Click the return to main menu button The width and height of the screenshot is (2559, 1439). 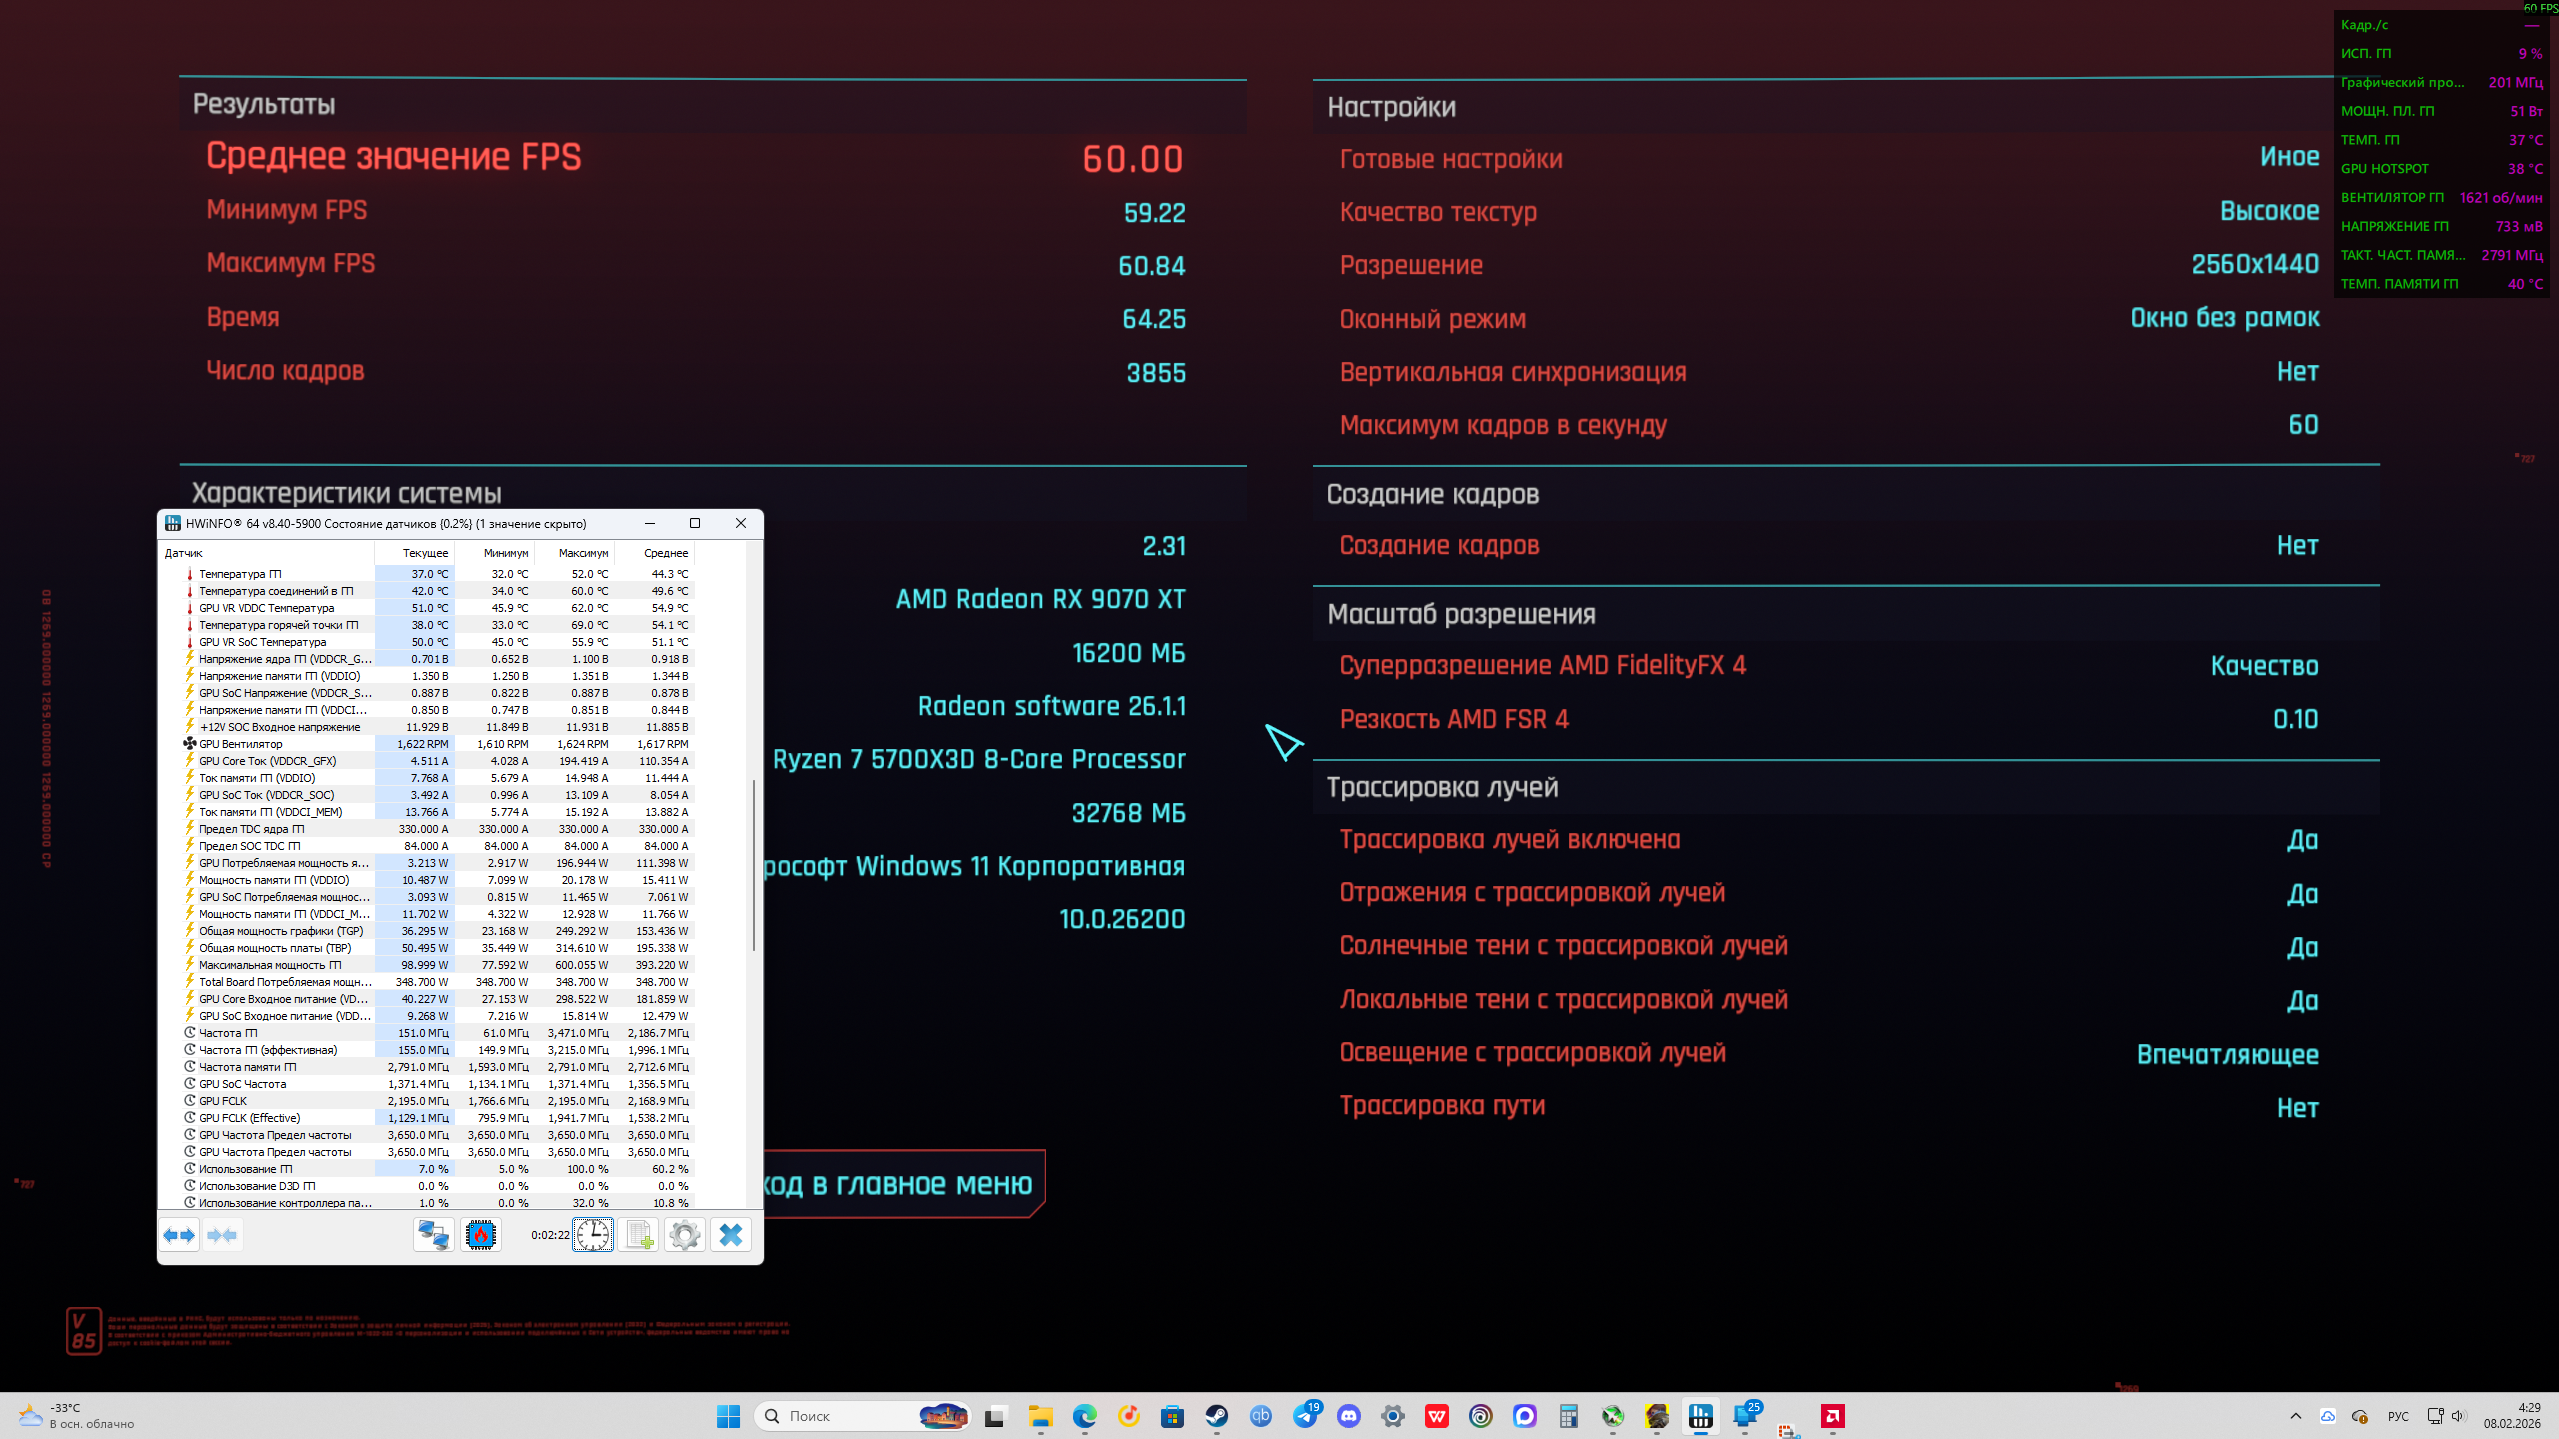(900, 1184)
